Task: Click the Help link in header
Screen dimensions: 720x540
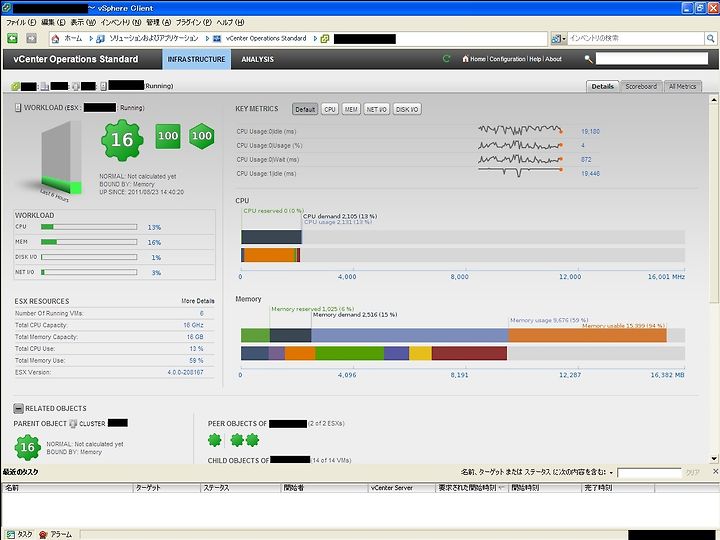Action: pos(535,59)
